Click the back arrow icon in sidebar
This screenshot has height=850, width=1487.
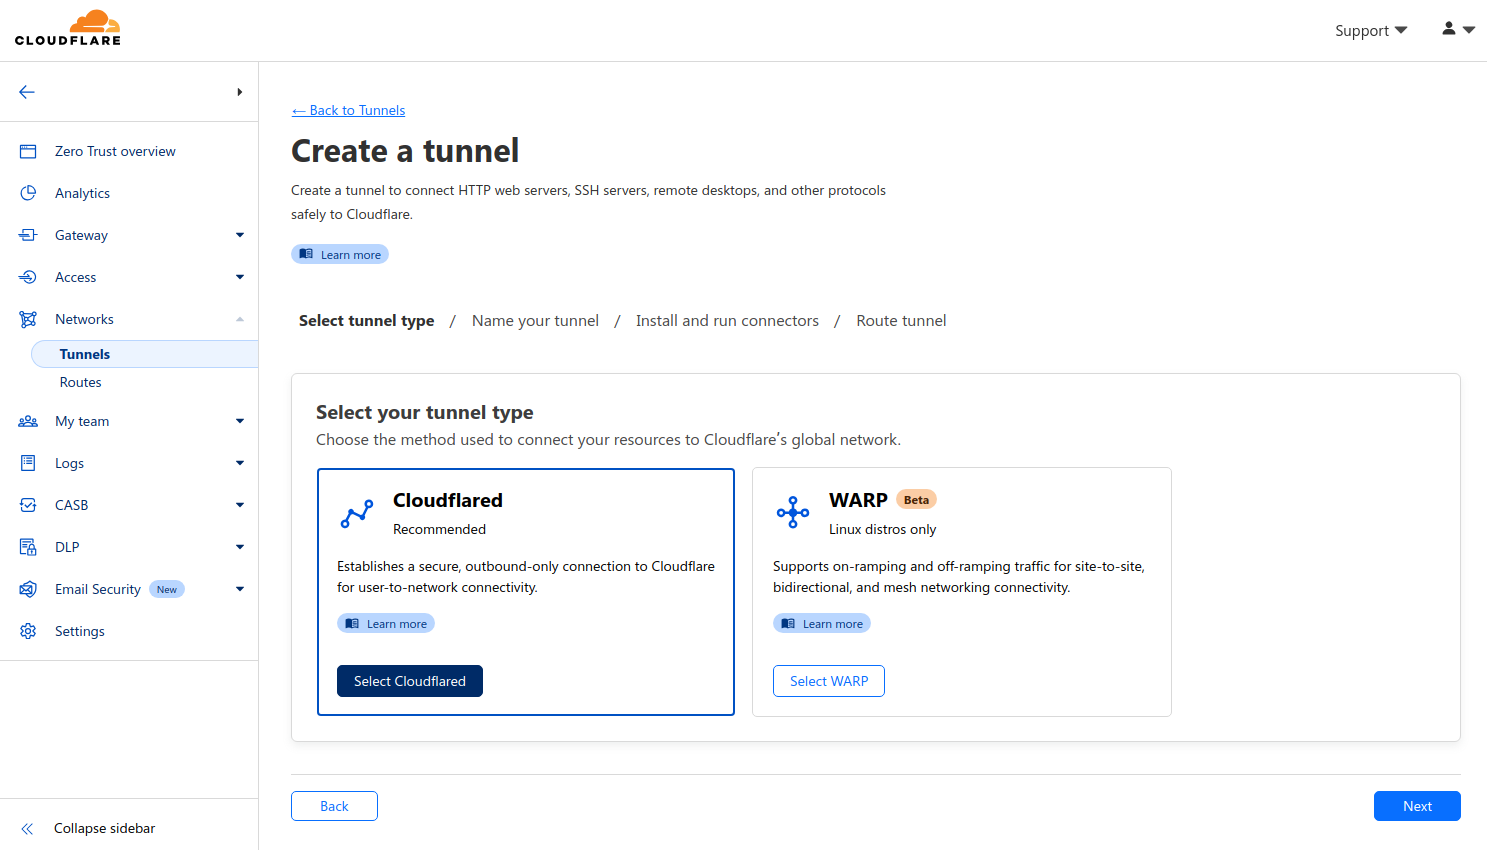[27, 92]
